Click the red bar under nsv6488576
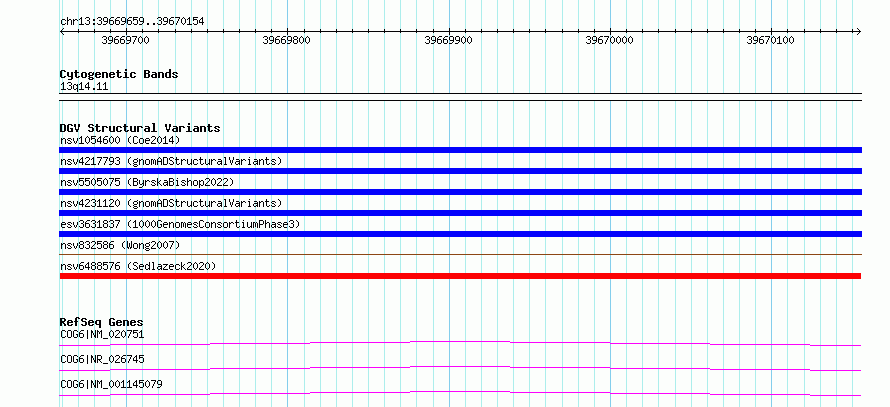The image size is (890, 407). click(460, 276)
